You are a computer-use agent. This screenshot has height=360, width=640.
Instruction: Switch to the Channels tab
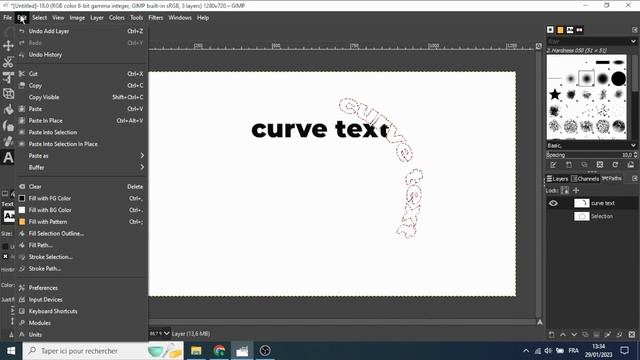pos(585,179)
